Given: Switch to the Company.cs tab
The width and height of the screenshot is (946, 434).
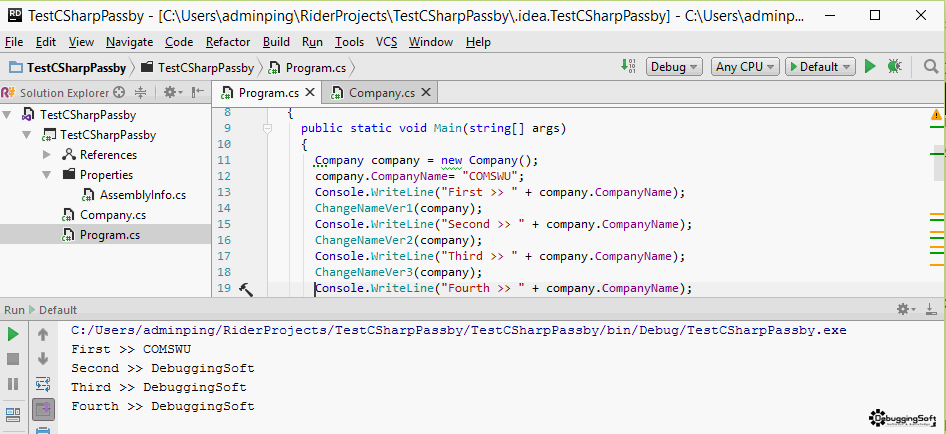Looking at the screenshot, I should click(381, 92).
